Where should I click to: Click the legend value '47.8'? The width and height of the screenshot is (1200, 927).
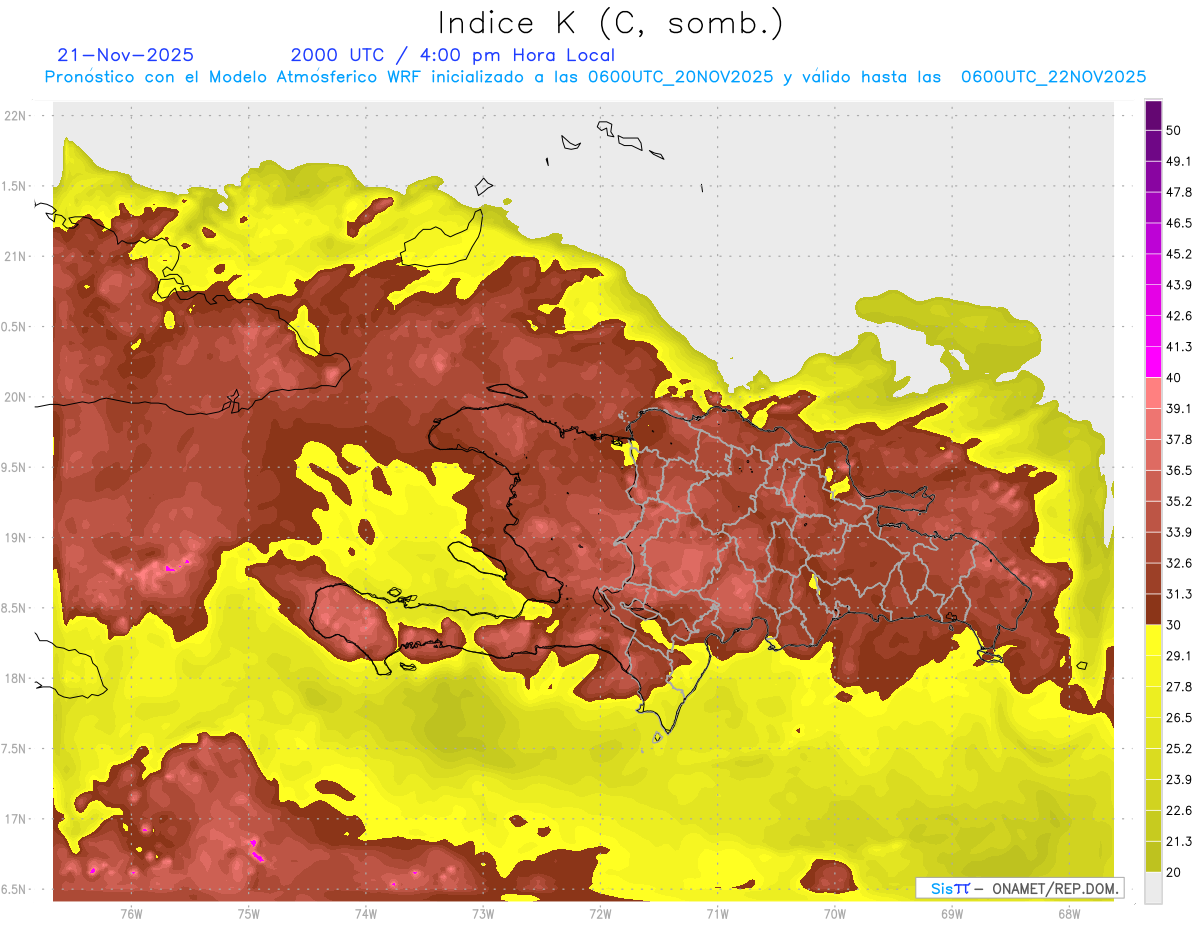[1178, 192]
